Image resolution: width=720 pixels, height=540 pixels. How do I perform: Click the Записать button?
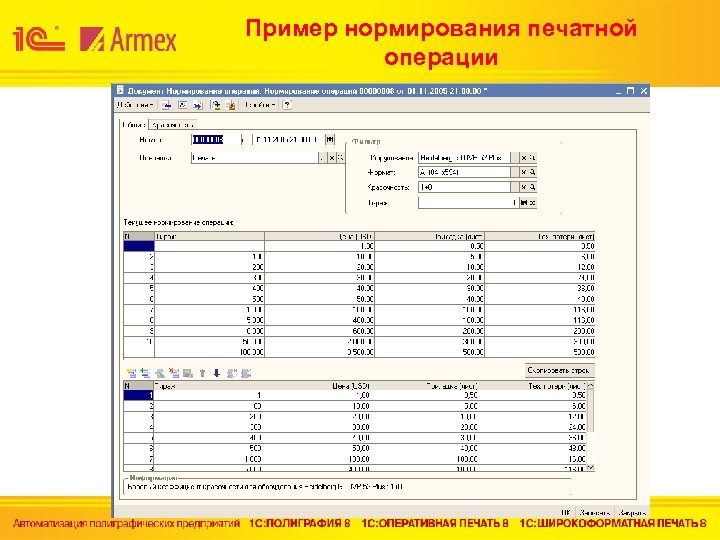coord(595,512)
